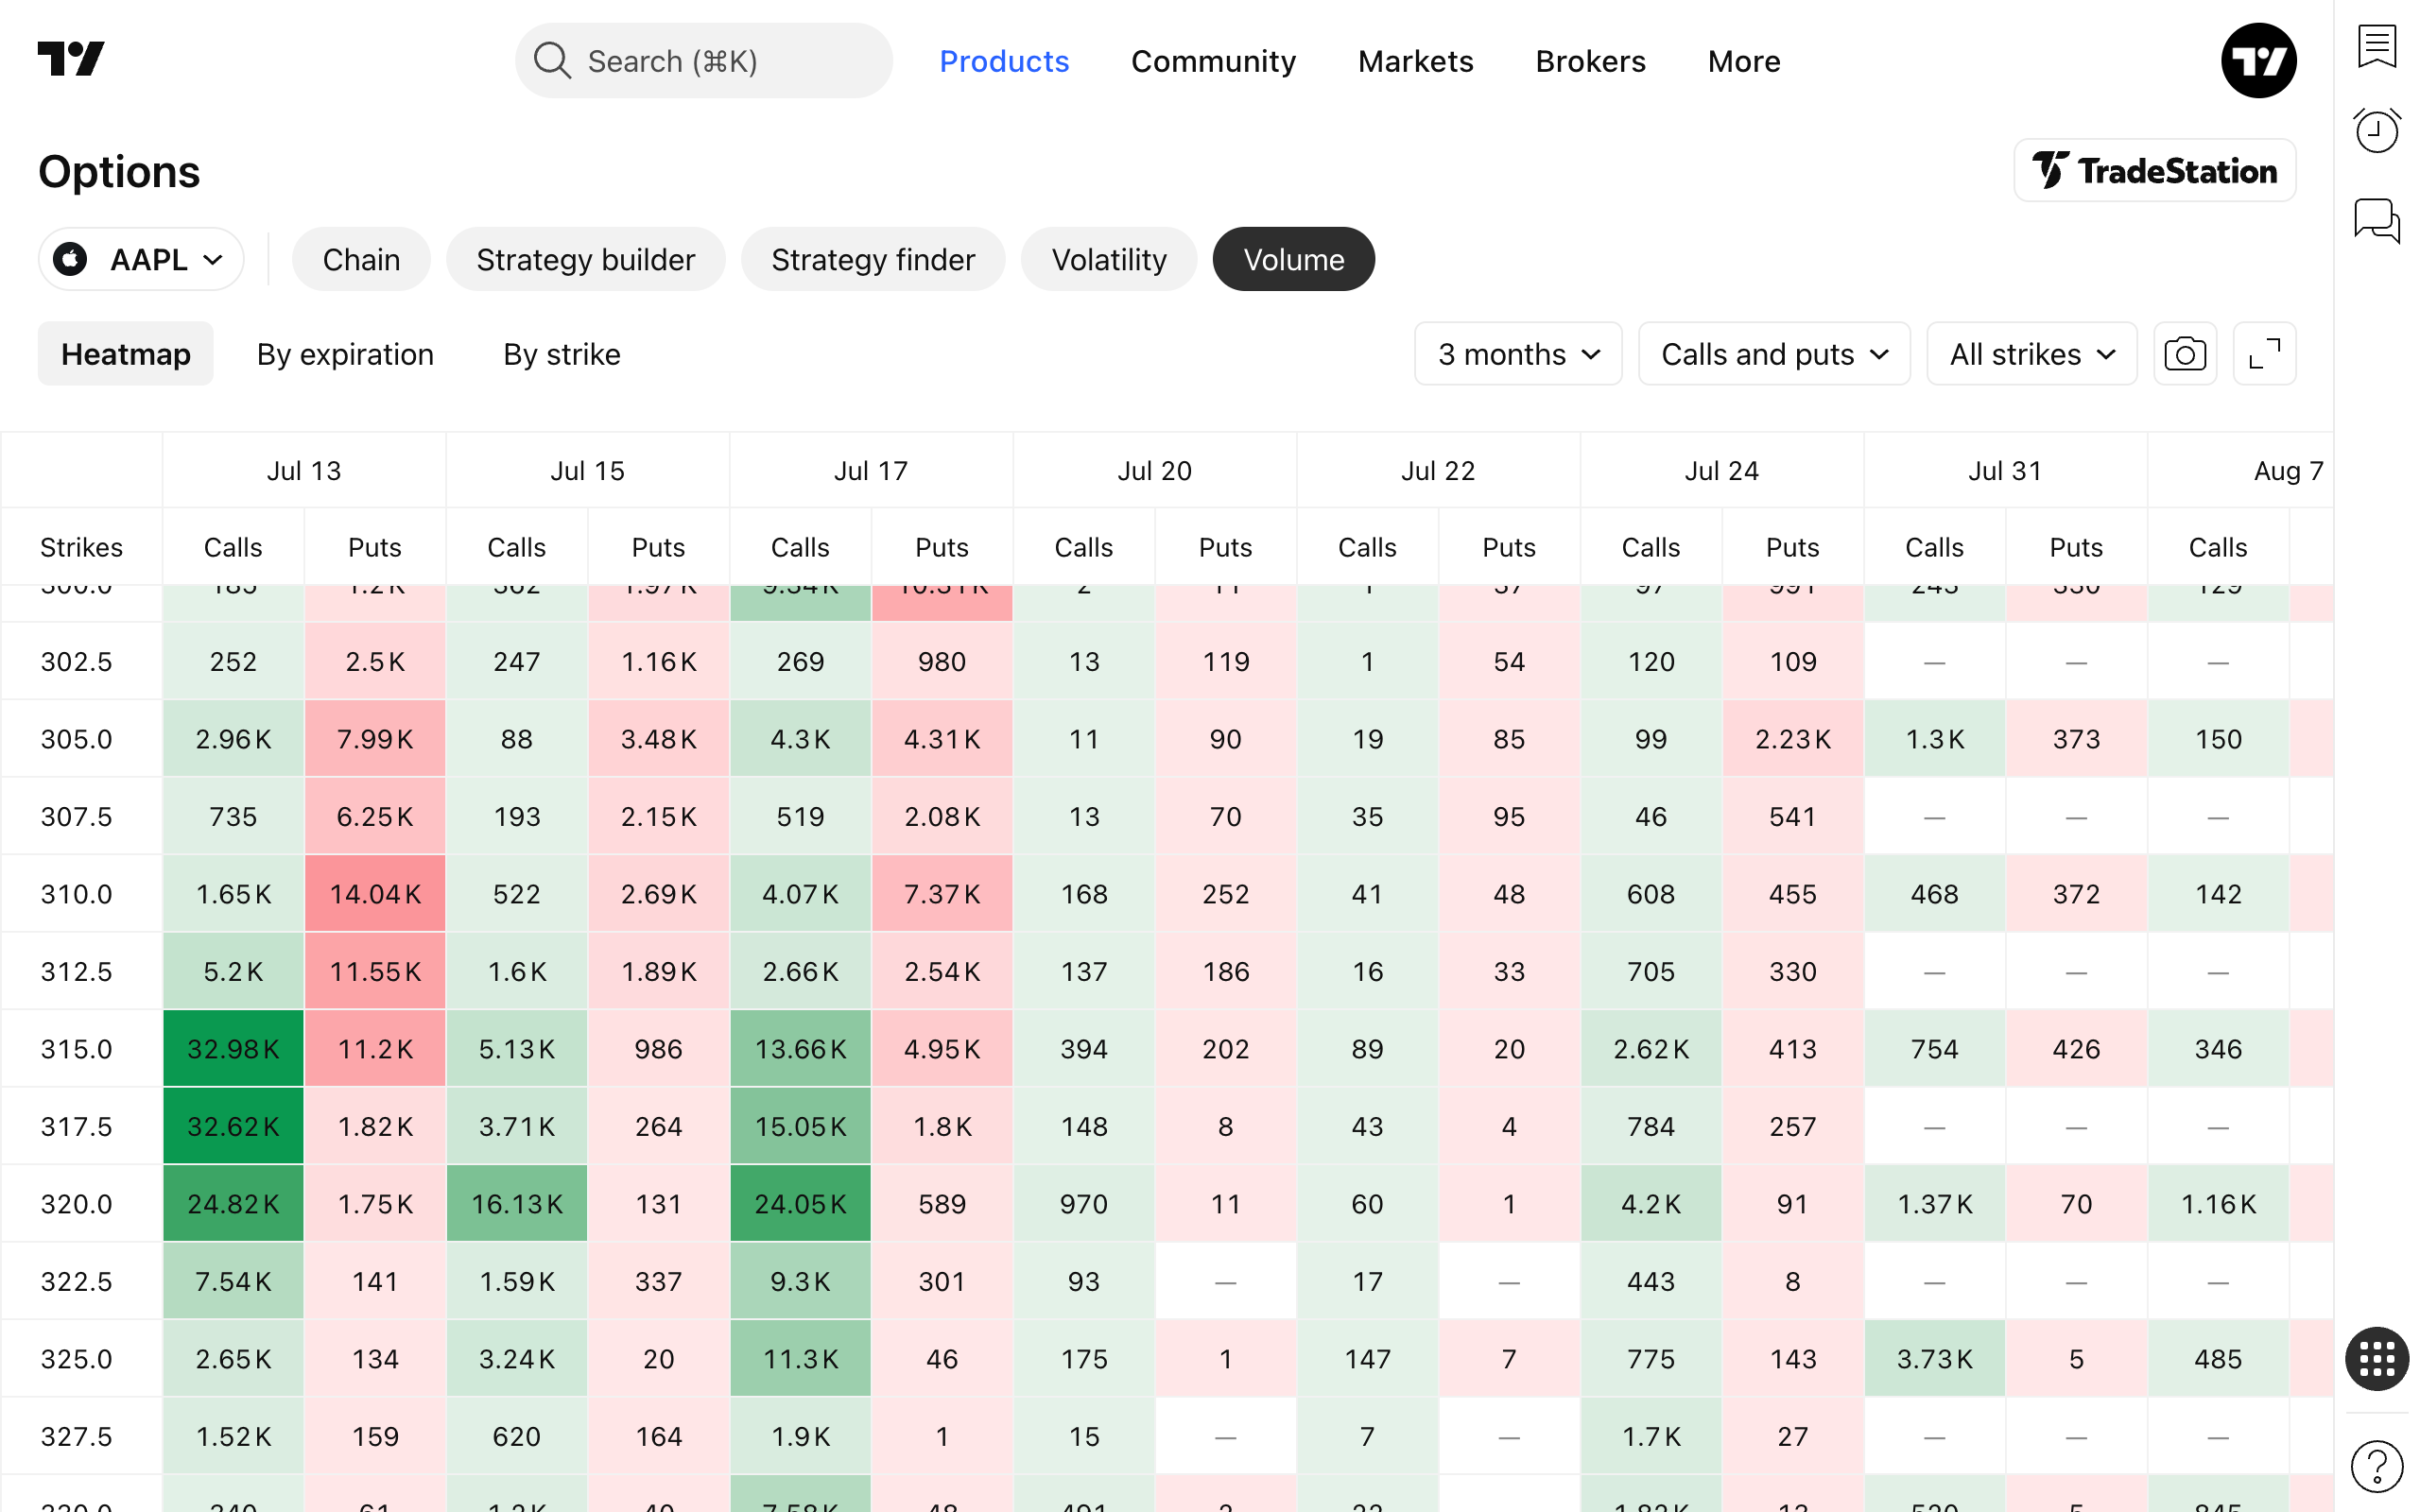The width and height of the screenshot is (2420, 1512).
Task: Click the TradingView logo home icon
Action: pos(71,60)
